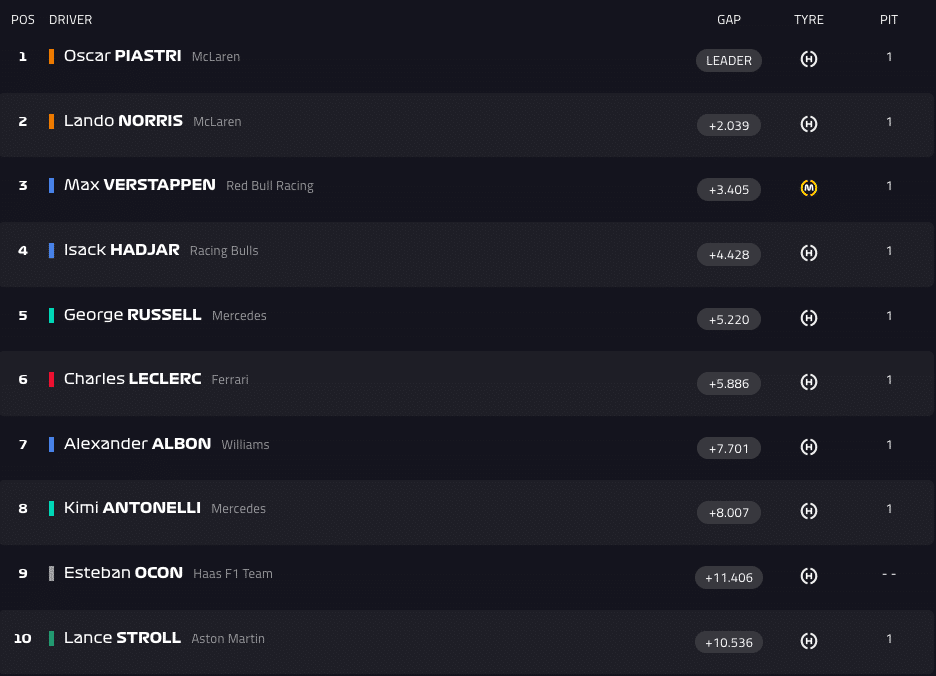
Task: Click the GAP column header
Action: pyautogui.click(x=729, y=20)
